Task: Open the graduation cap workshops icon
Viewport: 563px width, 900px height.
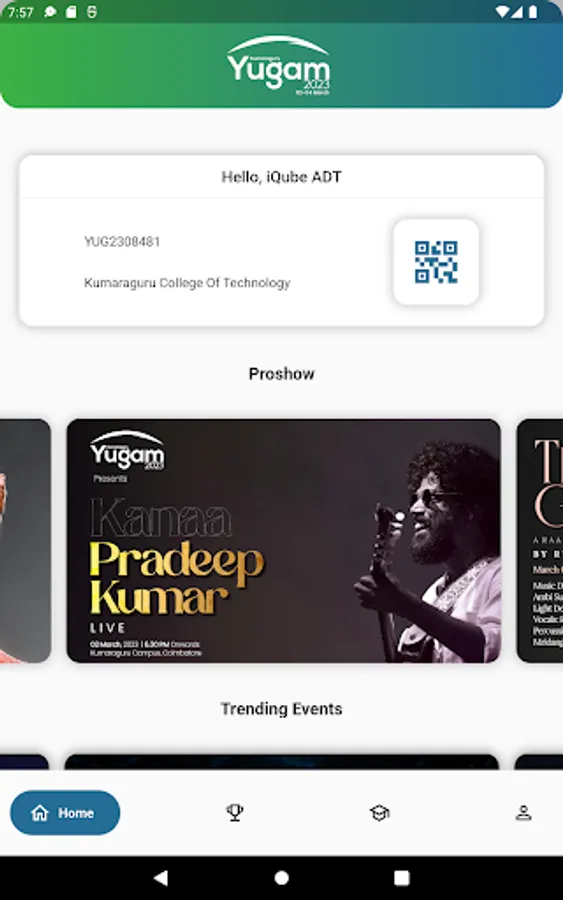Action: coord(379,812)
